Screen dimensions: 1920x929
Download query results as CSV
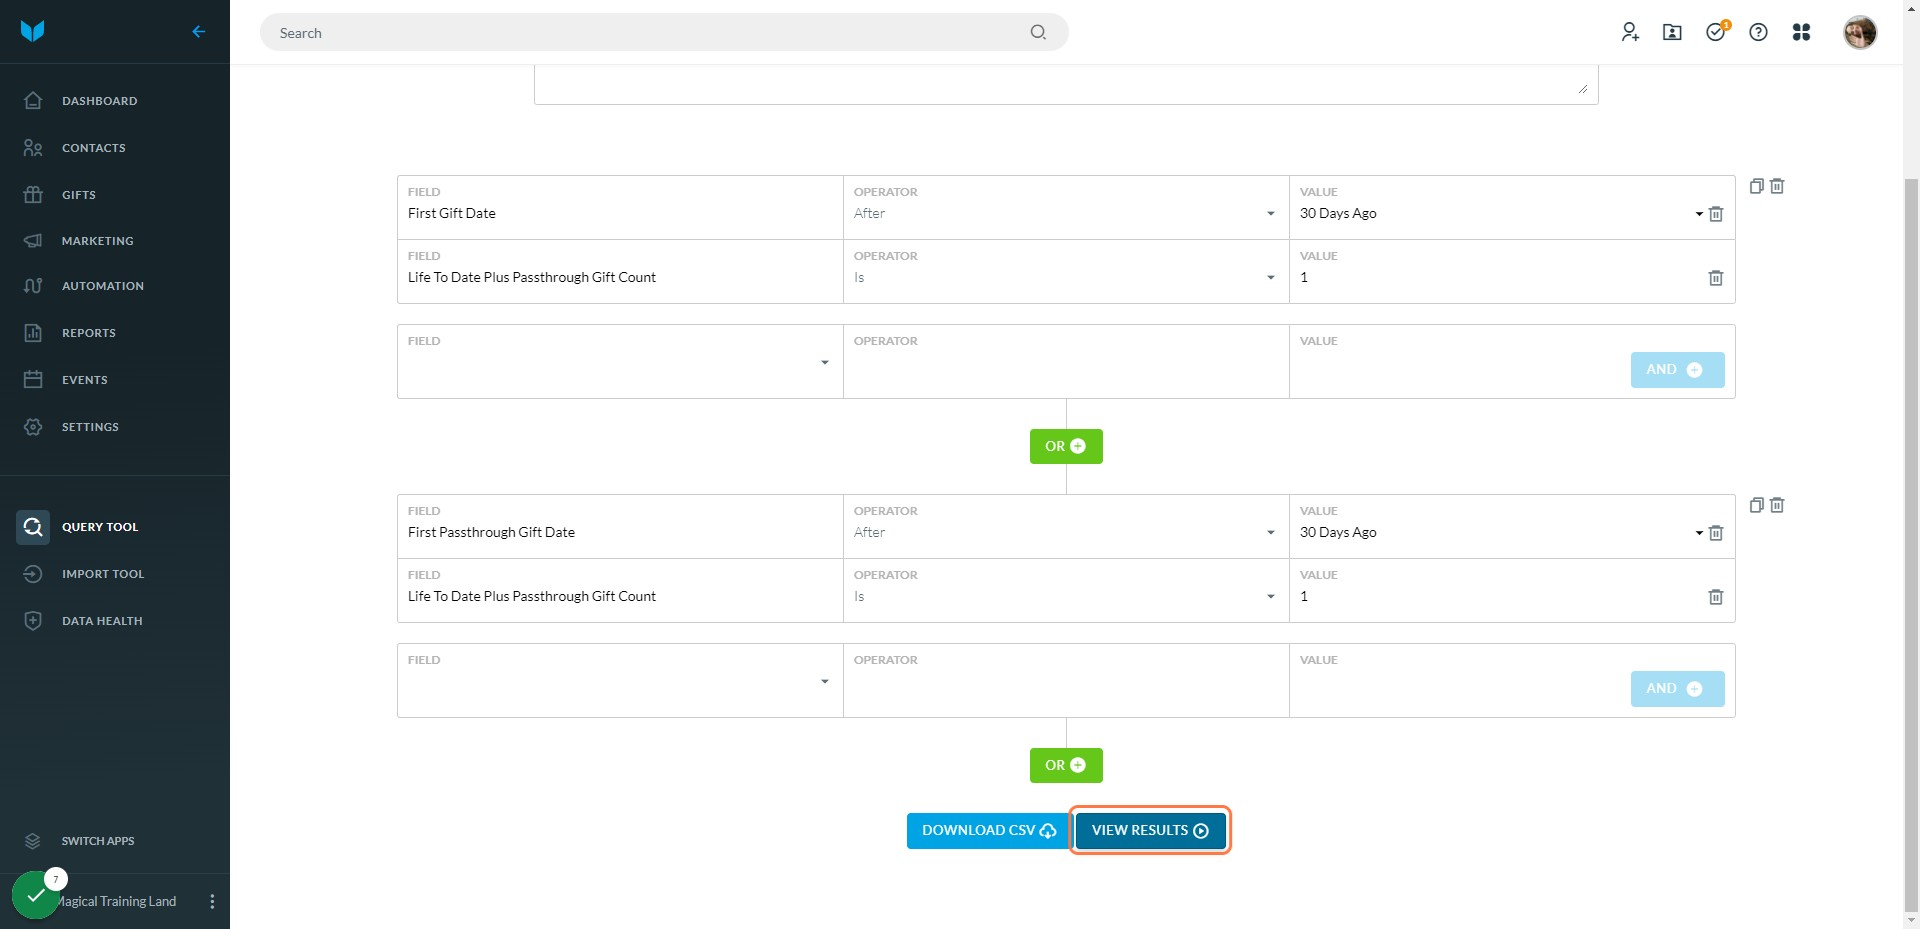coord(986,830)
